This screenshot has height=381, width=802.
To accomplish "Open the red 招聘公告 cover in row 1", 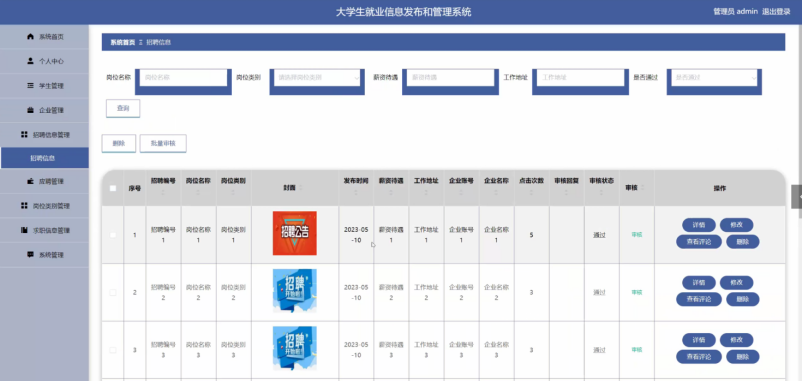I will 295,233.
